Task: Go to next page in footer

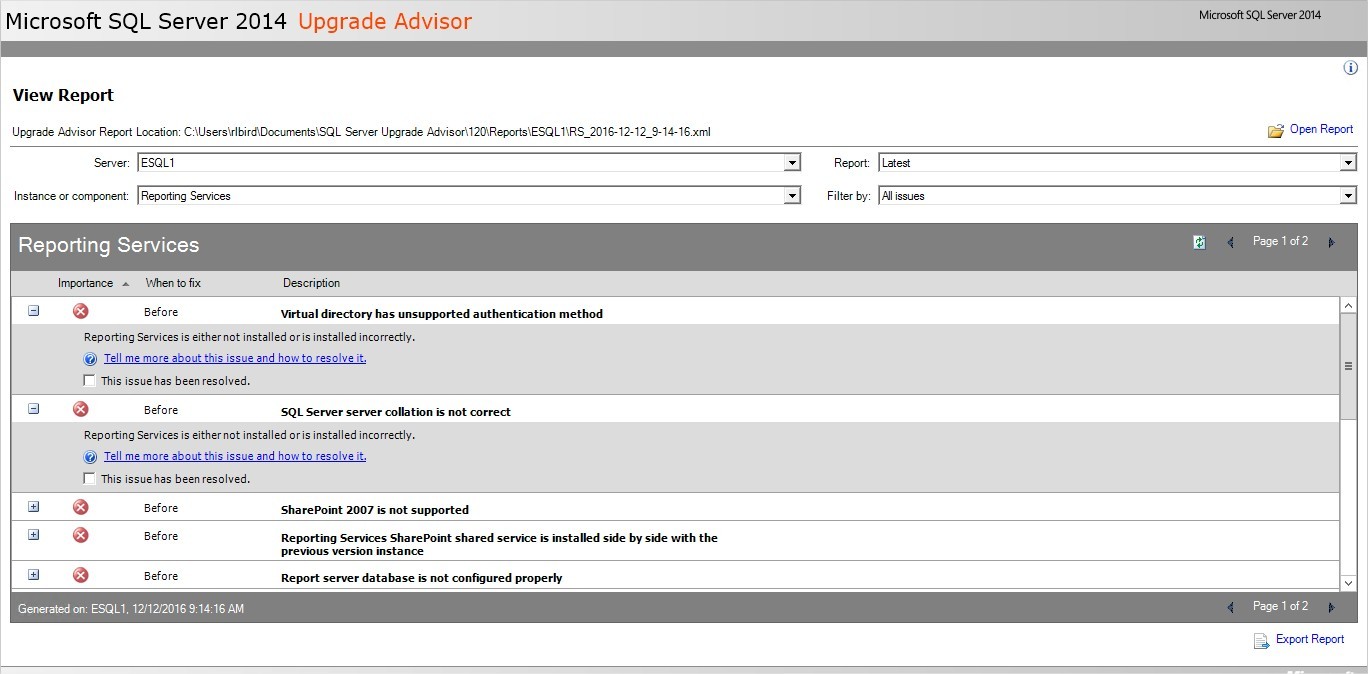Action: pyautogui.click(x=1331, y=607)
